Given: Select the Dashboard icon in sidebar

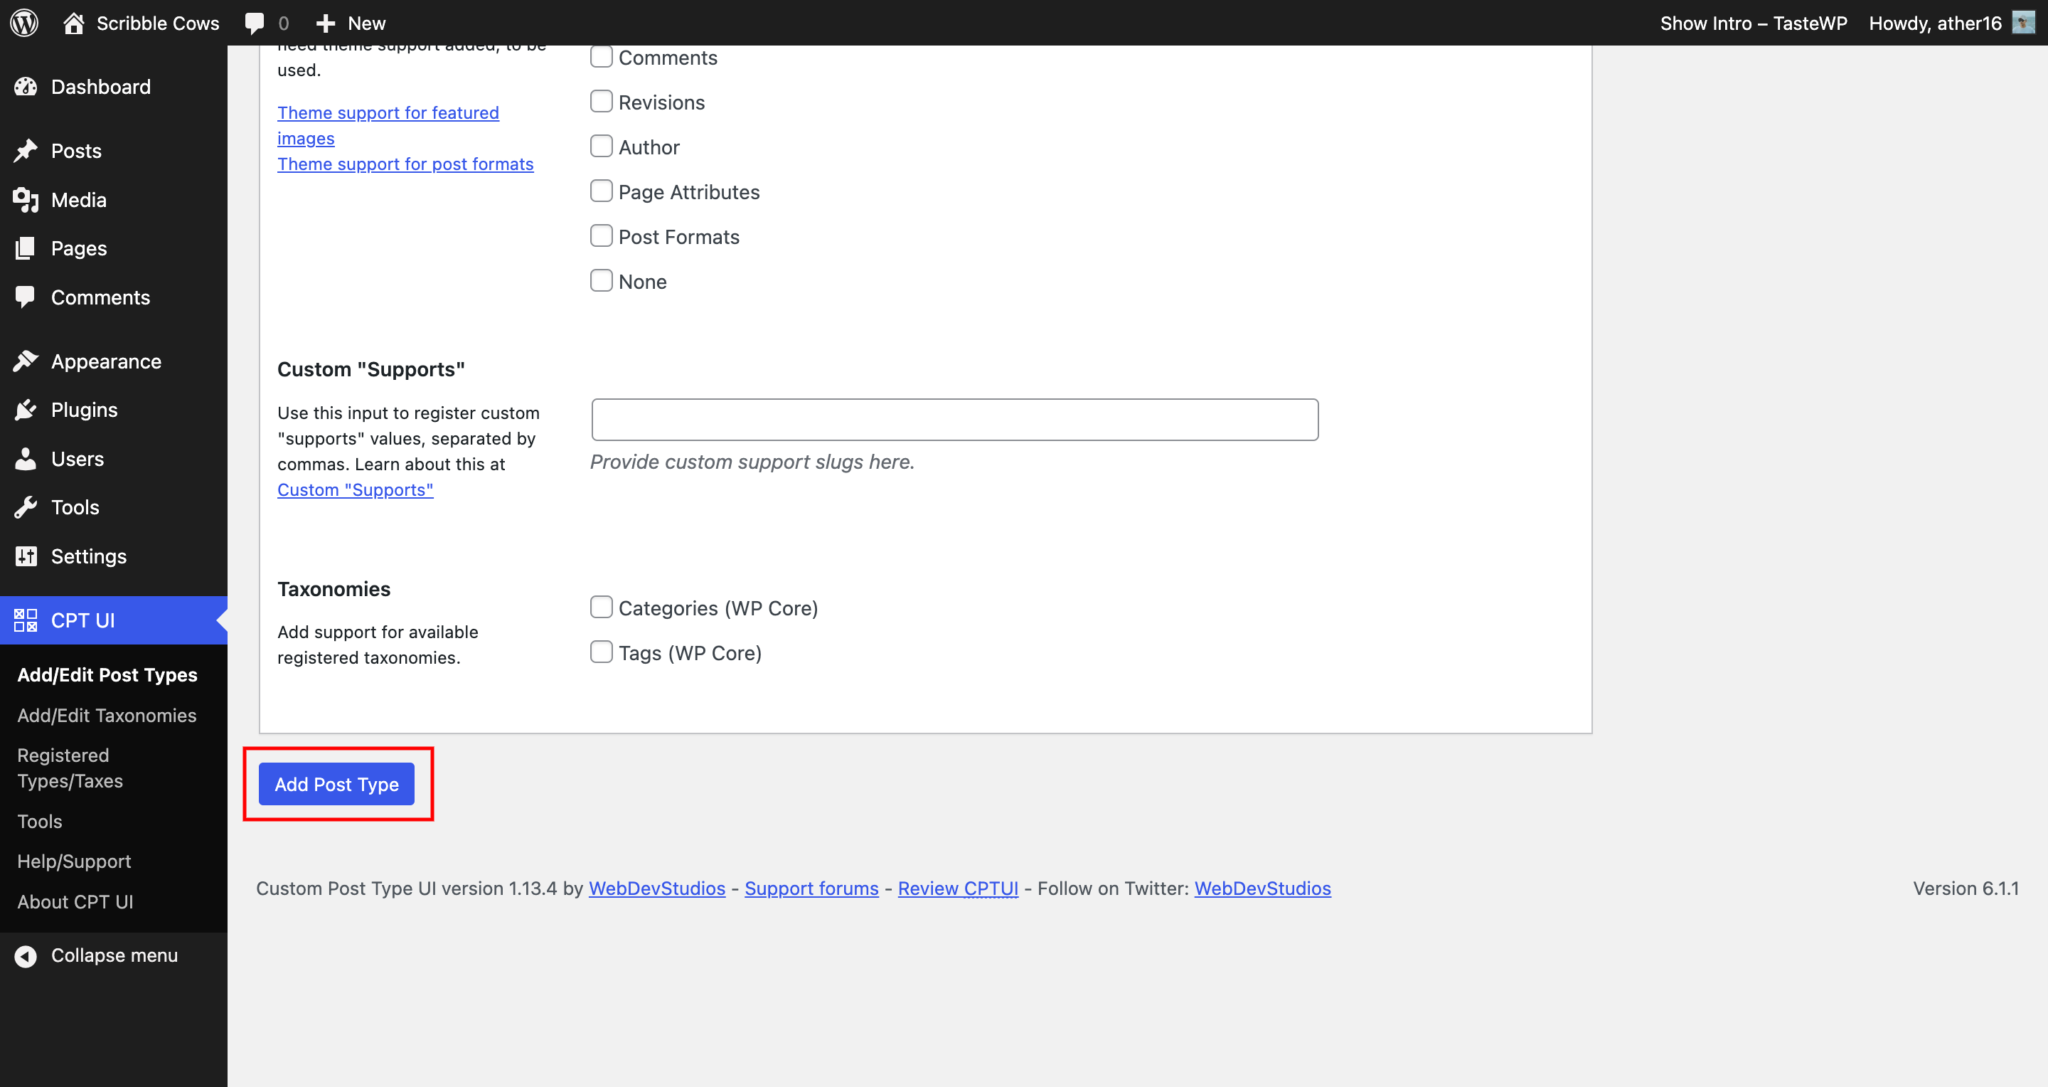Looking at the screenshot, I should [26, 87].
